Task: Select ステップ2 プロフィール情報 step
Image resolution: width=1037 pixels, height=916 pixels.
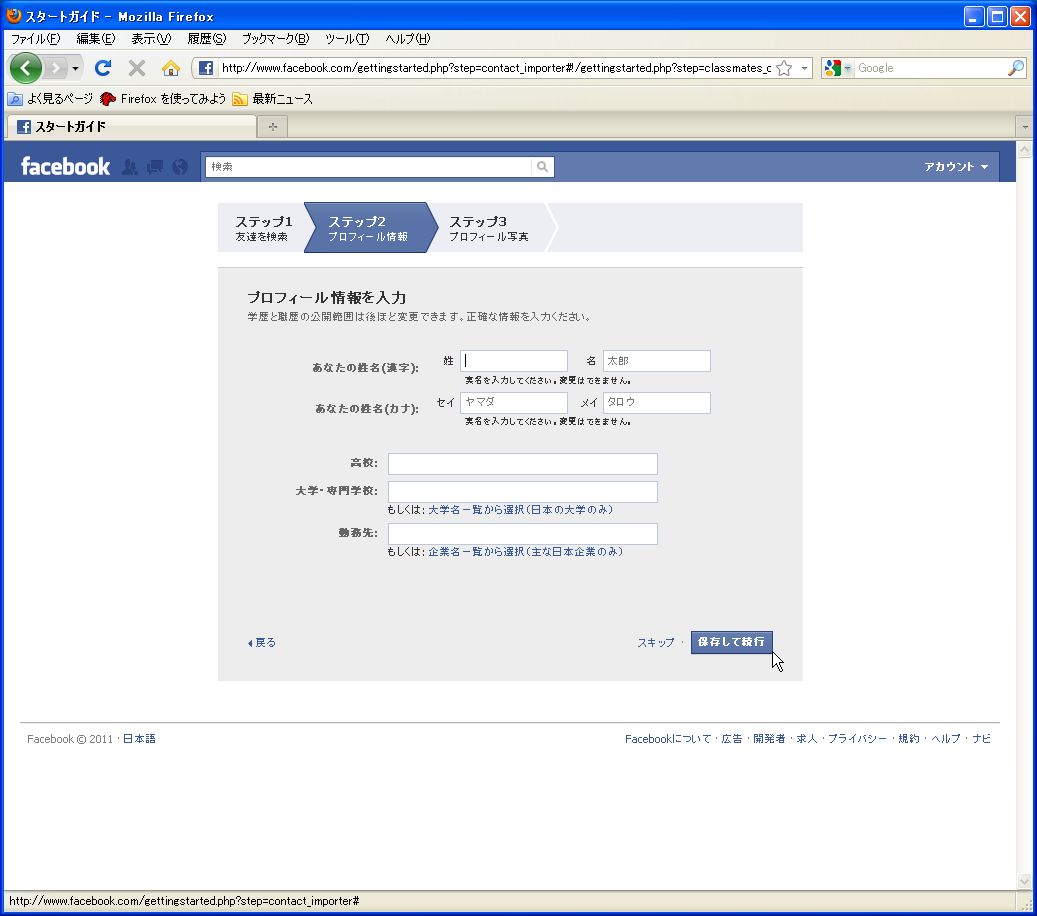Action: [x=368, y=228]
